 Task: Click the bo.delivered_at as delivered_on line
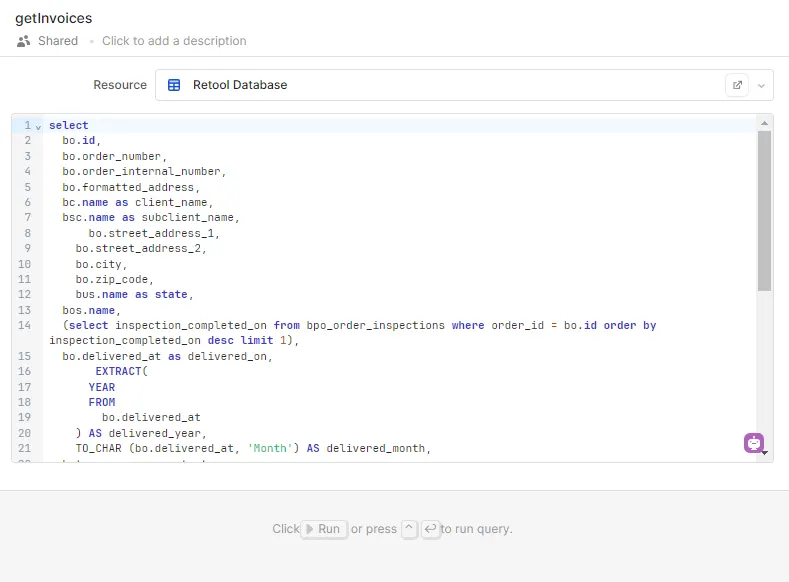click(x=167, y=357)
